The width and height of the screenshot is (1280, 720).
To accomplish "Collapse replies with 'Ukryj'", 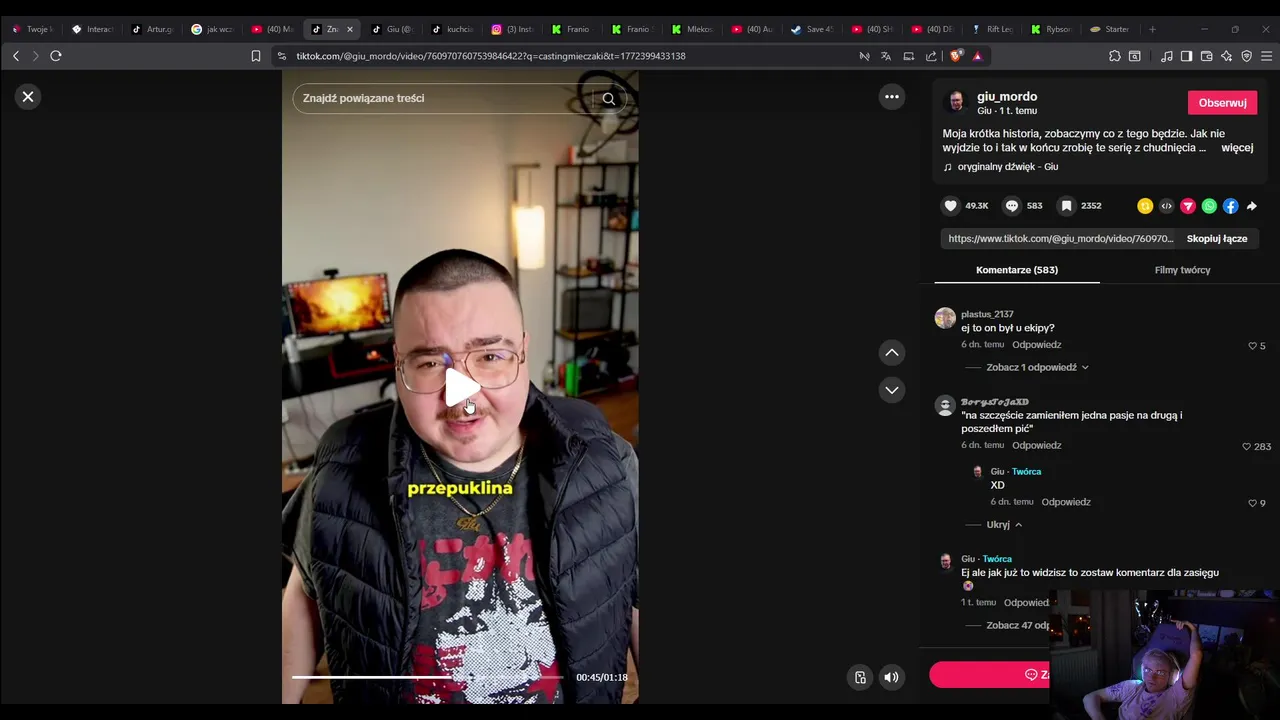I will [1004, 525].
